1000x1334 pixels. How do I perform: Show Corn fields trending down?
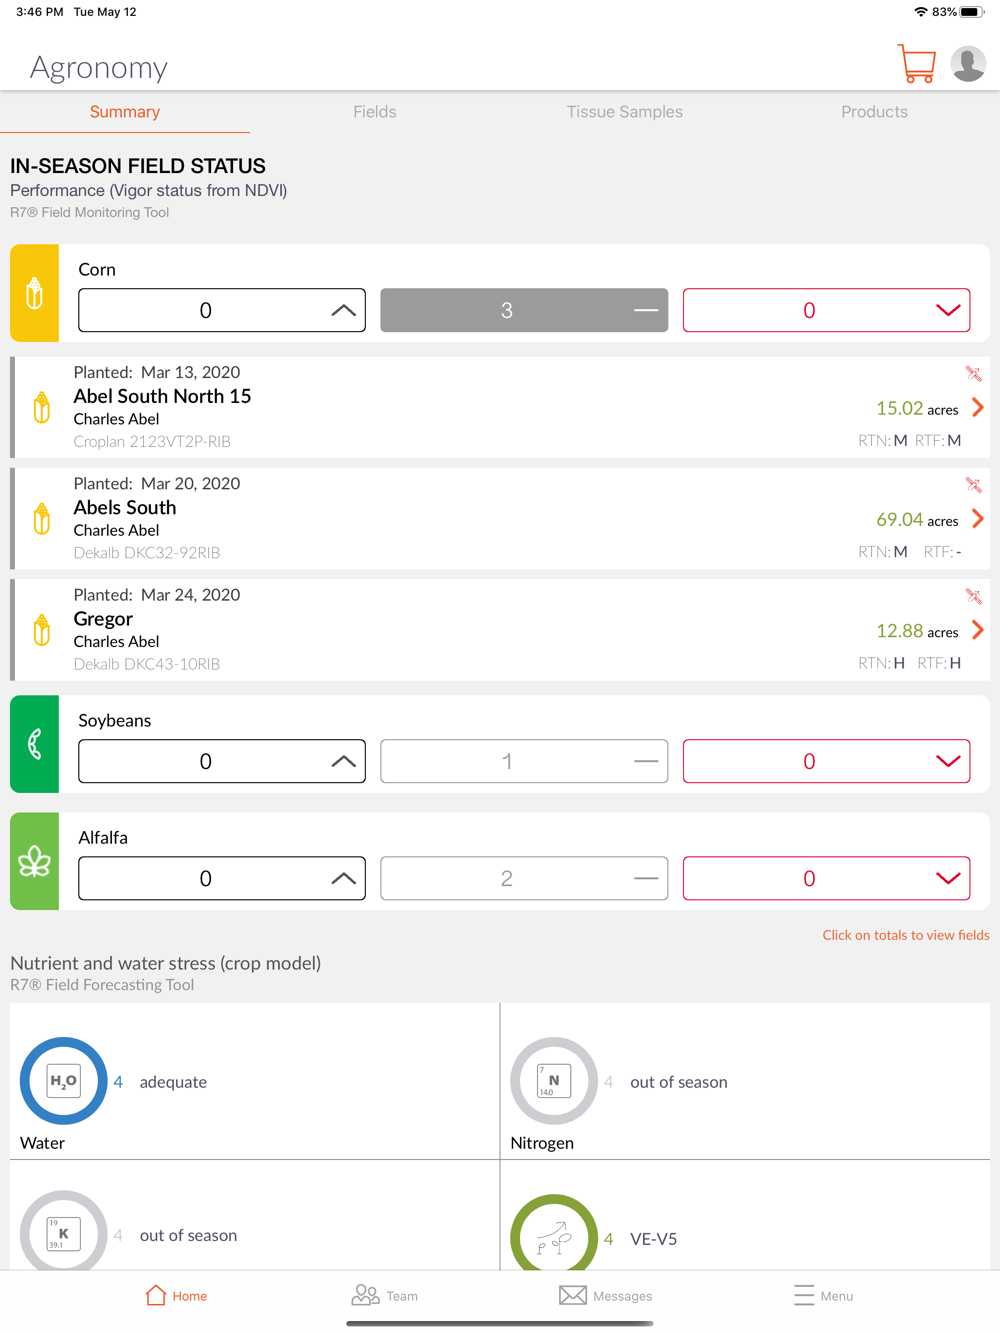pyautogui.click(x=826, y=310)
